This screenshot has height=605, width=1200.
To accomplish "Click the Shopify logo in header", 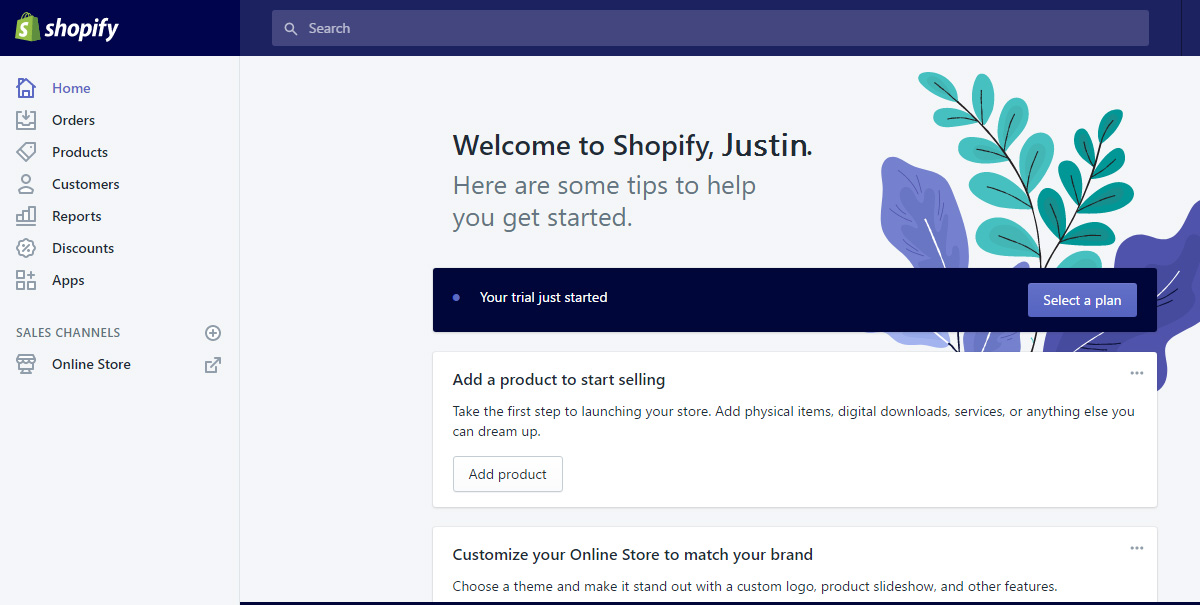I will [67, 28].
